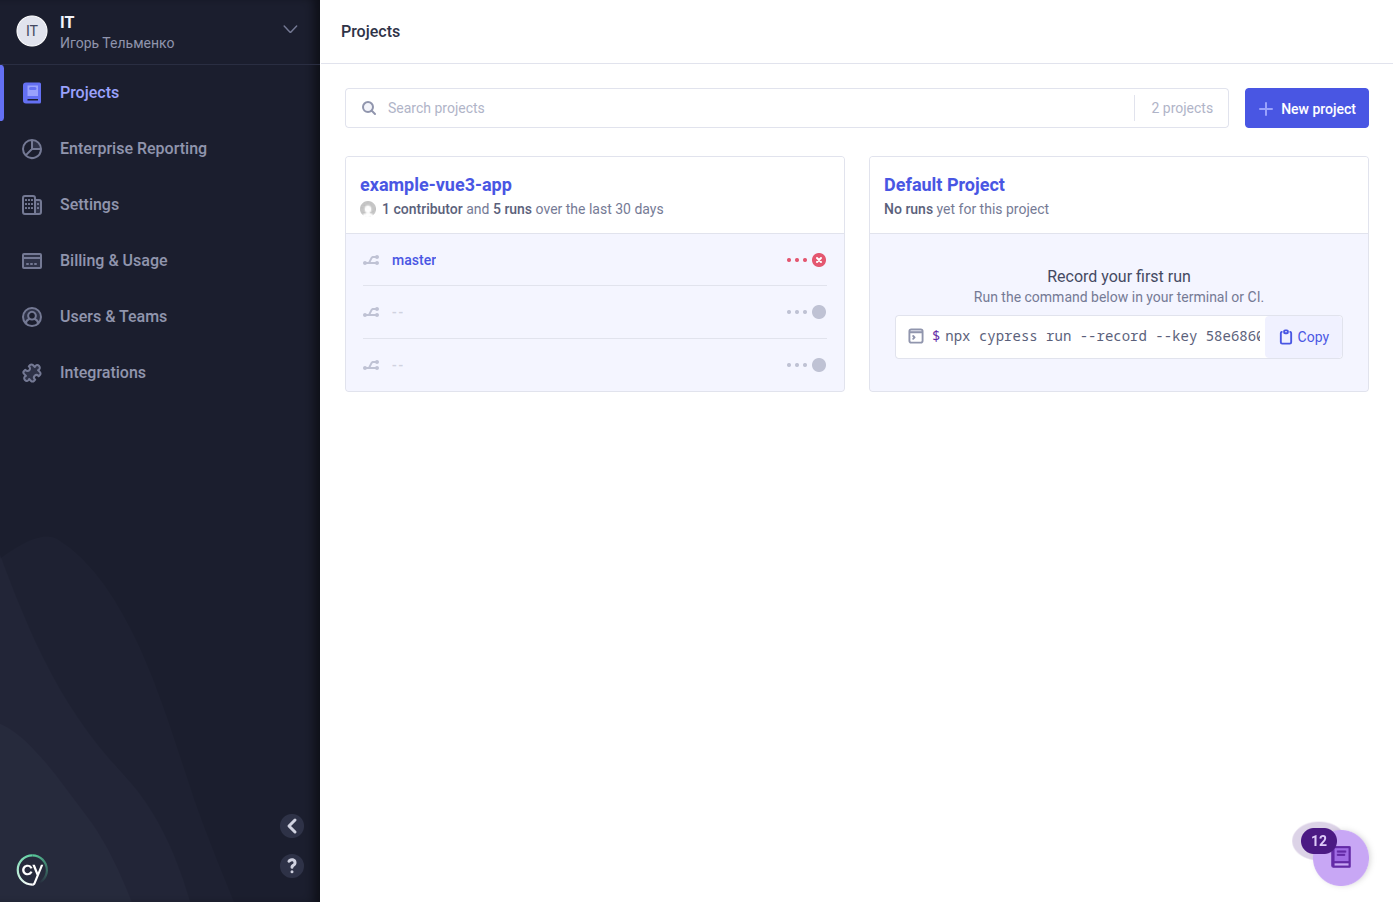1393x902 pixels.
Task: Expand the IT organization switcher chevron
Action: click(290, 30)
